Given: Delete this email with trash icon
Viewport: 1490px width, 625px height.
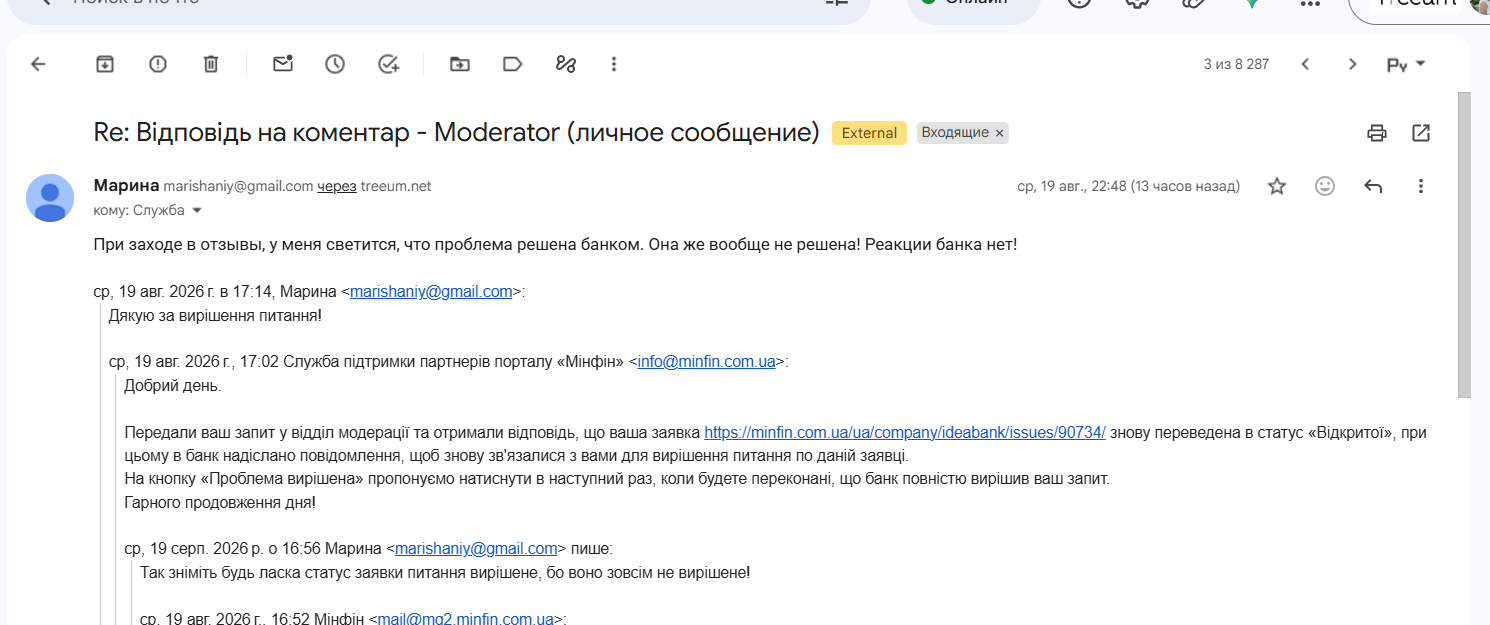Looking at the screenshot, I should [211, 64].
